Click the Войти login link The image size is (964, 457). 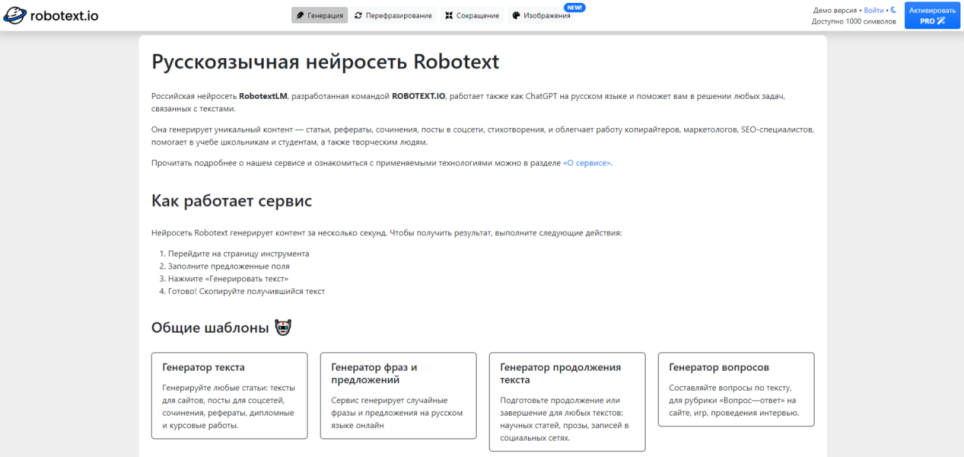pyautogui.click(x=874, y=10)
